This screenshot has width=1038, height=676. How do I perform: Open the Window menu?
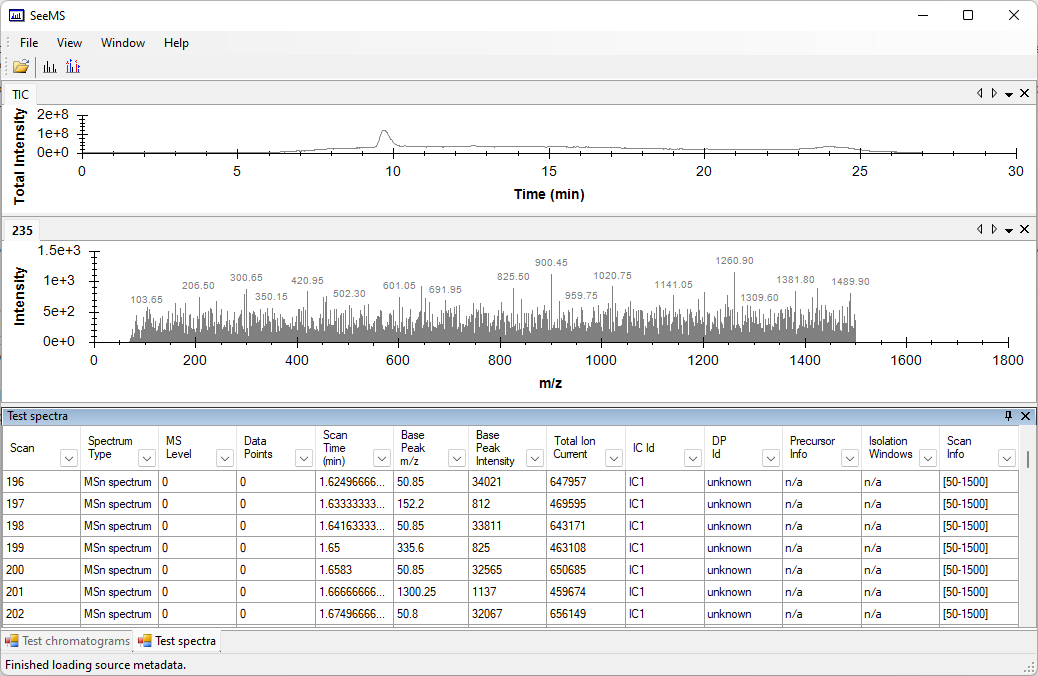[123, 43]
